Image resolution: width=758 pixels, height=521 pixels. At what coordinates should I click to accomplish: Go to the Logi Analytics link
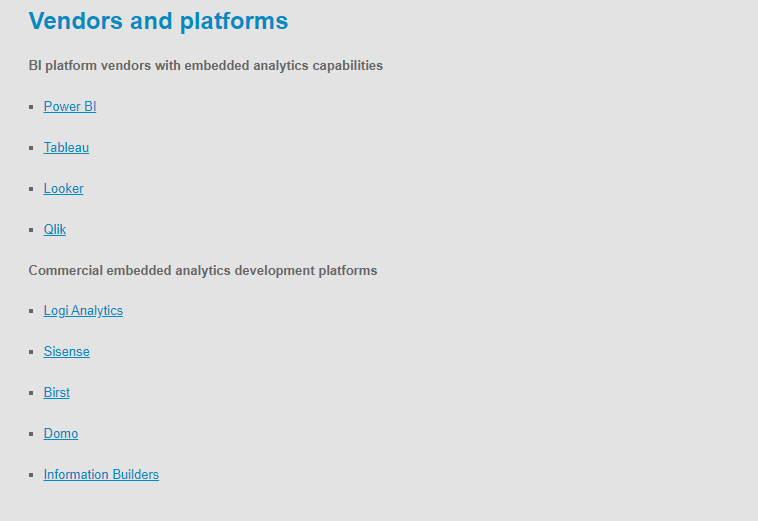point(83,311)
